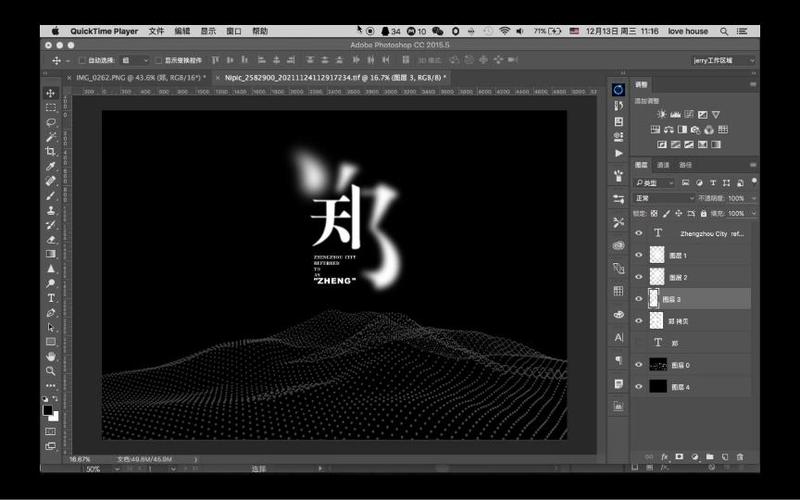Switch to IMG_0262.PNG document tab
This screenshot has height=500, width=800.
[141, 78]
